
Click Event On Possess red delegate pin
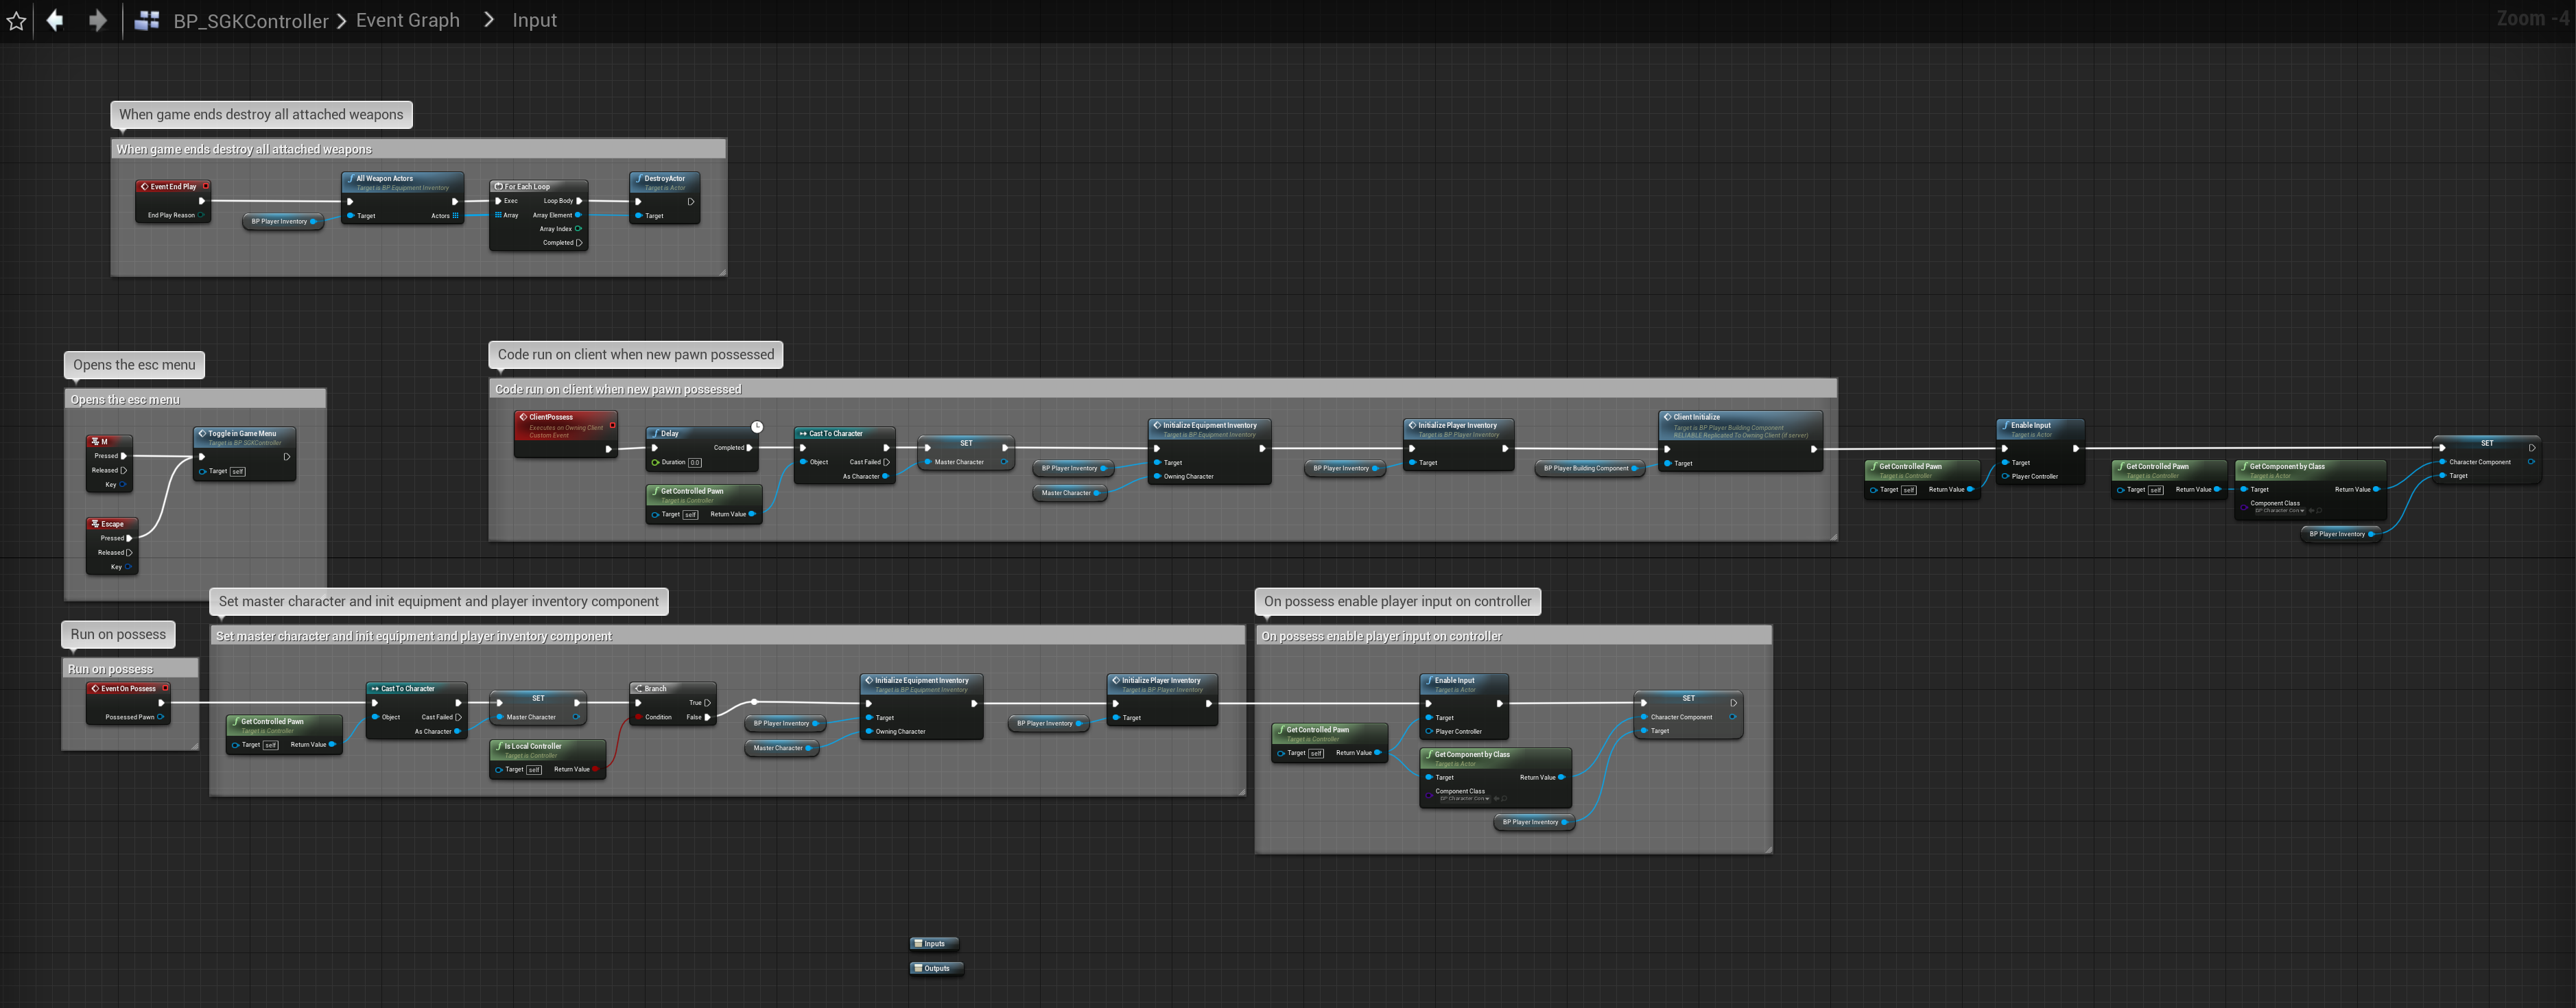click(165, 688)
